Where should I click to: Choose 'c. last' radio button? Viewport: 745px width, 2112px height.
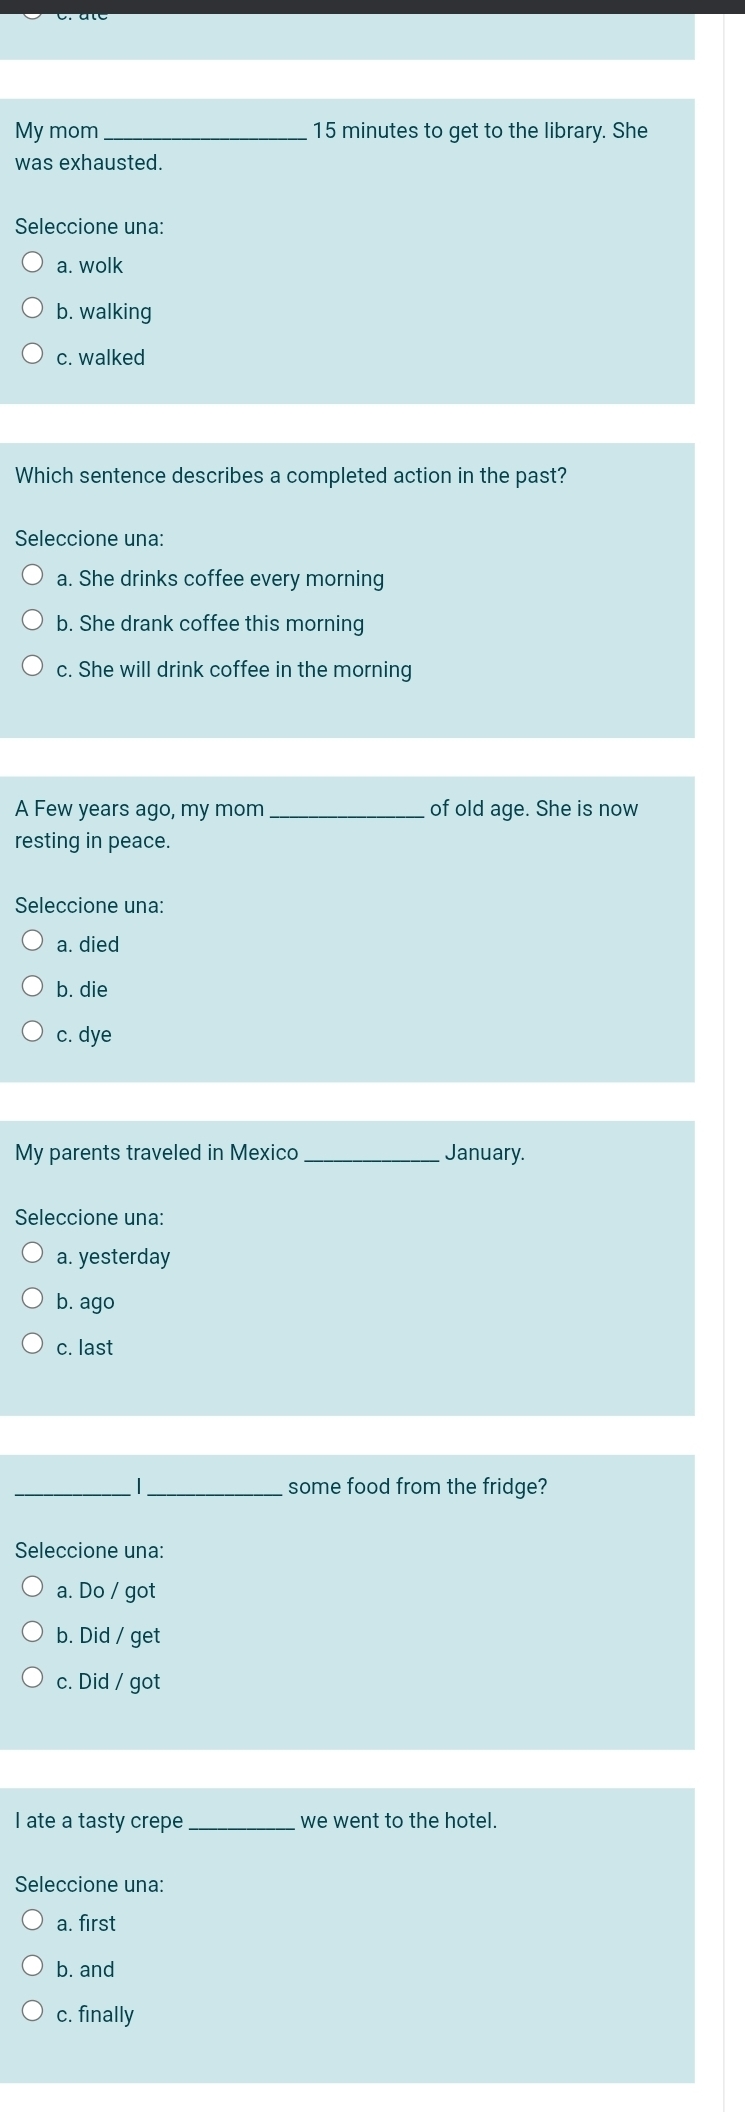pyautogui.click(x=33, y=1346)
